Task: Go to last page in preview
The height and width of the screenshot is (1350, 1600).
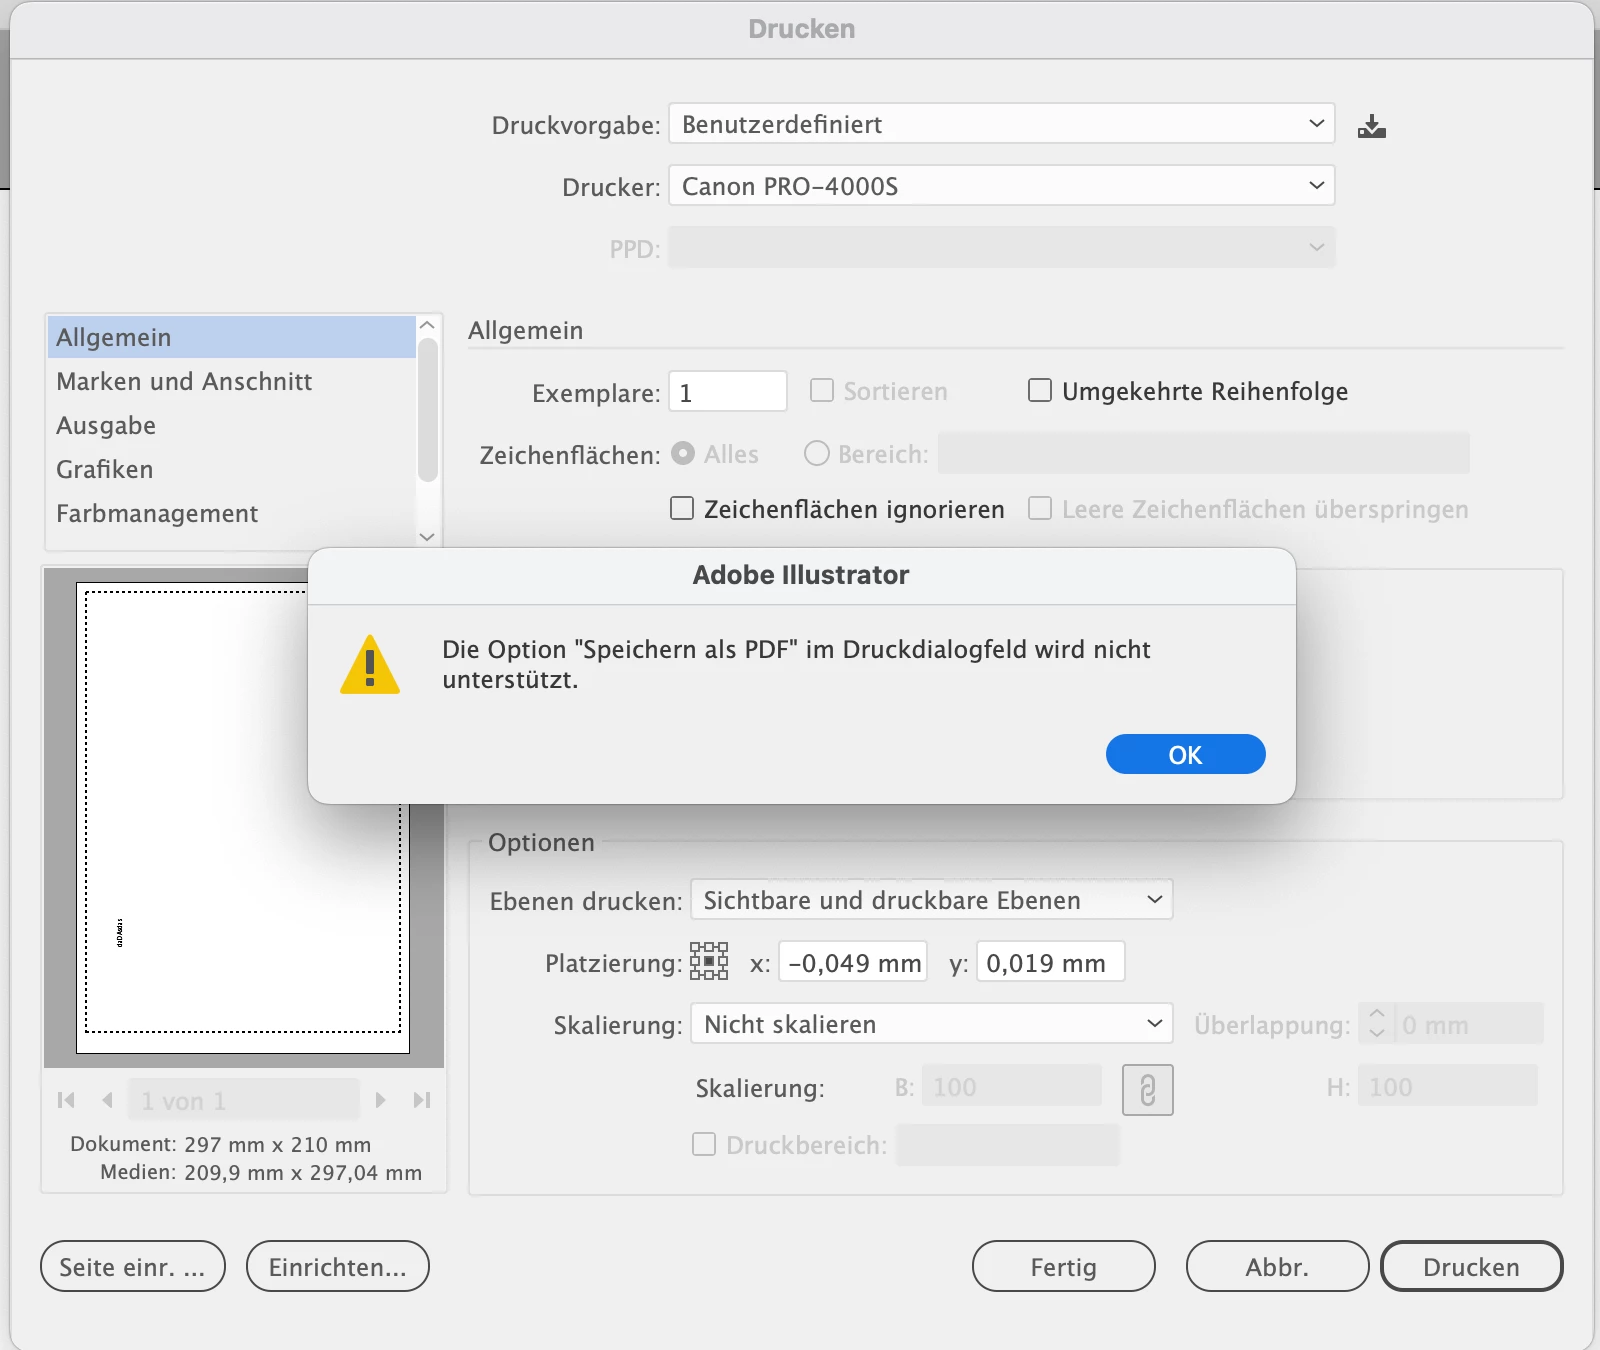Action: (x=421, y=1100)
